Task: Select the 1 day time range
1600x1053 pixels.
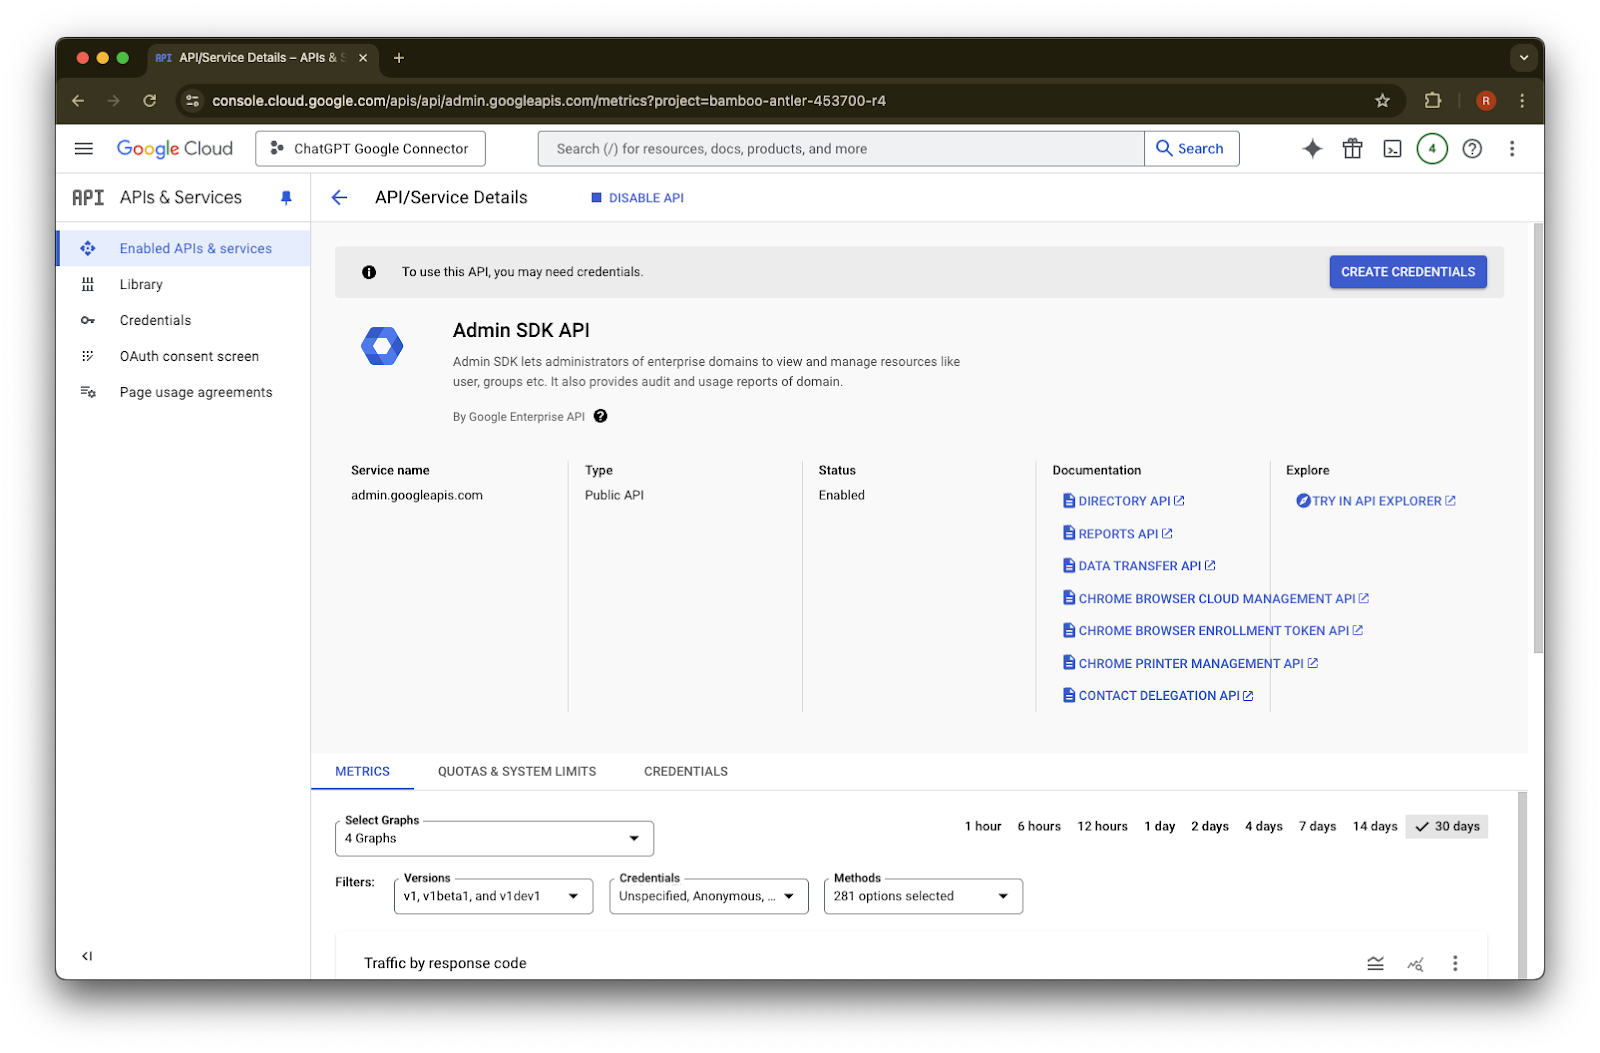Action: coord(1160,826)
